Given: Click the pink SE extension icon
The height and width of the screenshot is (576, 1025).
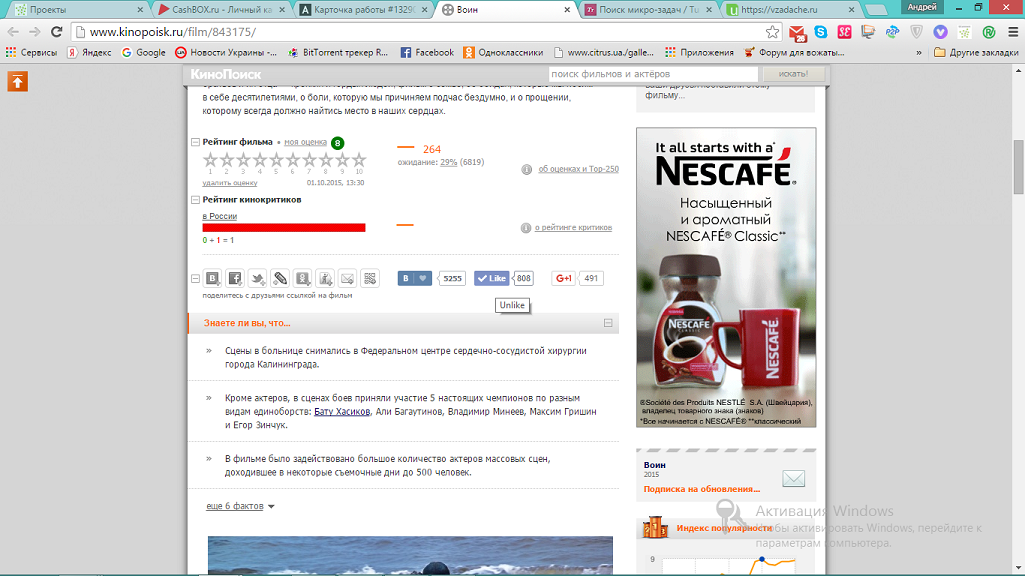Looking at the screenshot, I should [844, 32].
